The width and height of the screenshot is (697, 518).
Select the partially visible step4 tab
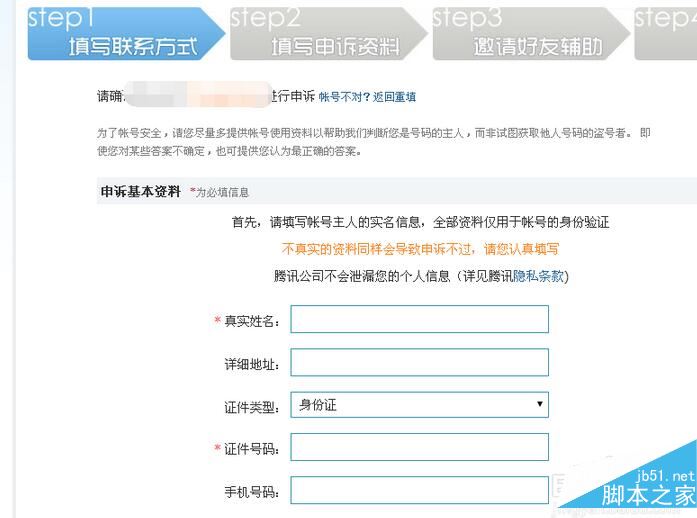pos(668,33)
